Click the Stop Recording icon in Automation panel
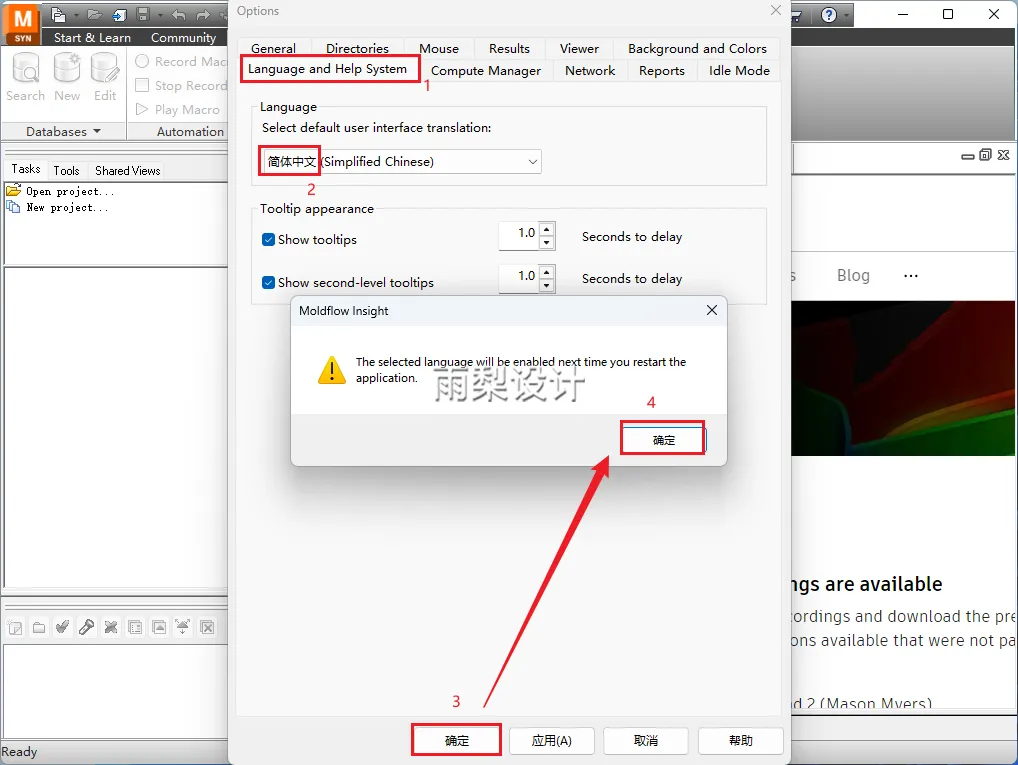This screenshot has width=1018, height=765. pos(142,85)
